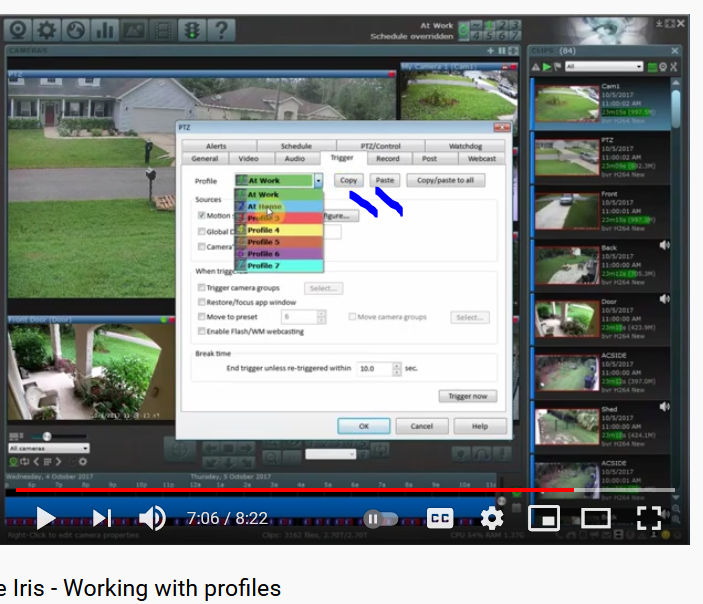Enable theater mode view
703x604 pixels.
click(596, 518)
